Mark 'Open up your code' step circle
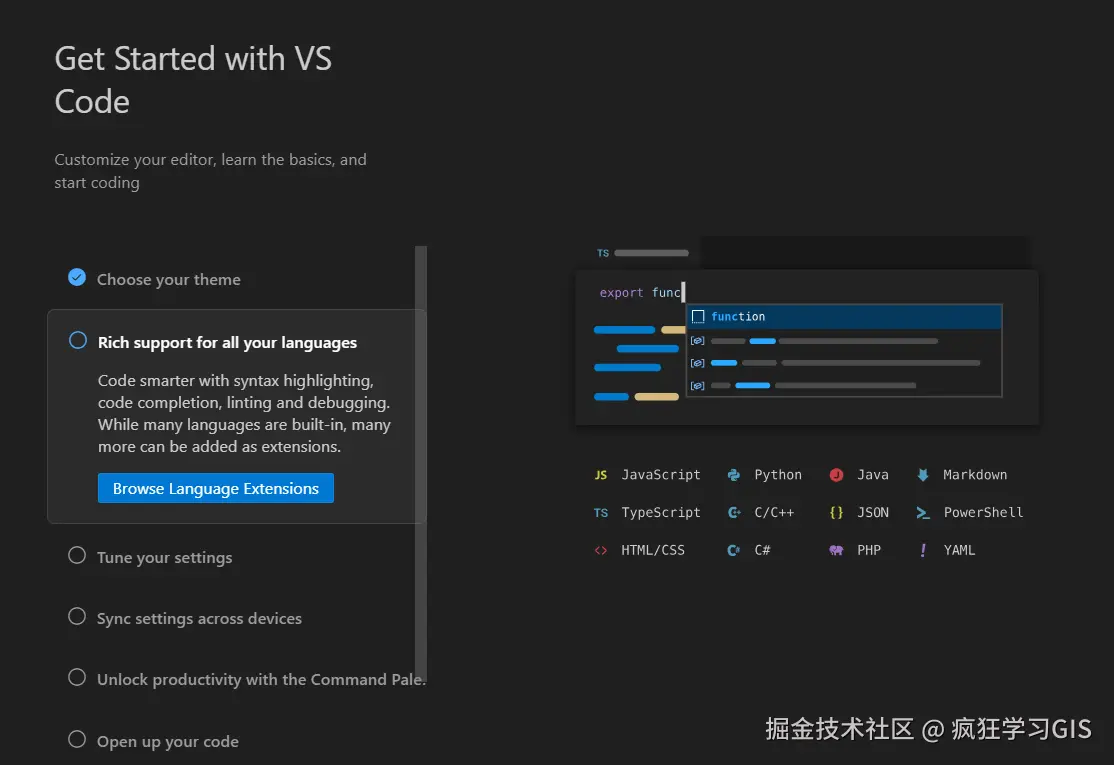Viewport: 1114px width, 765px height. 77,739
